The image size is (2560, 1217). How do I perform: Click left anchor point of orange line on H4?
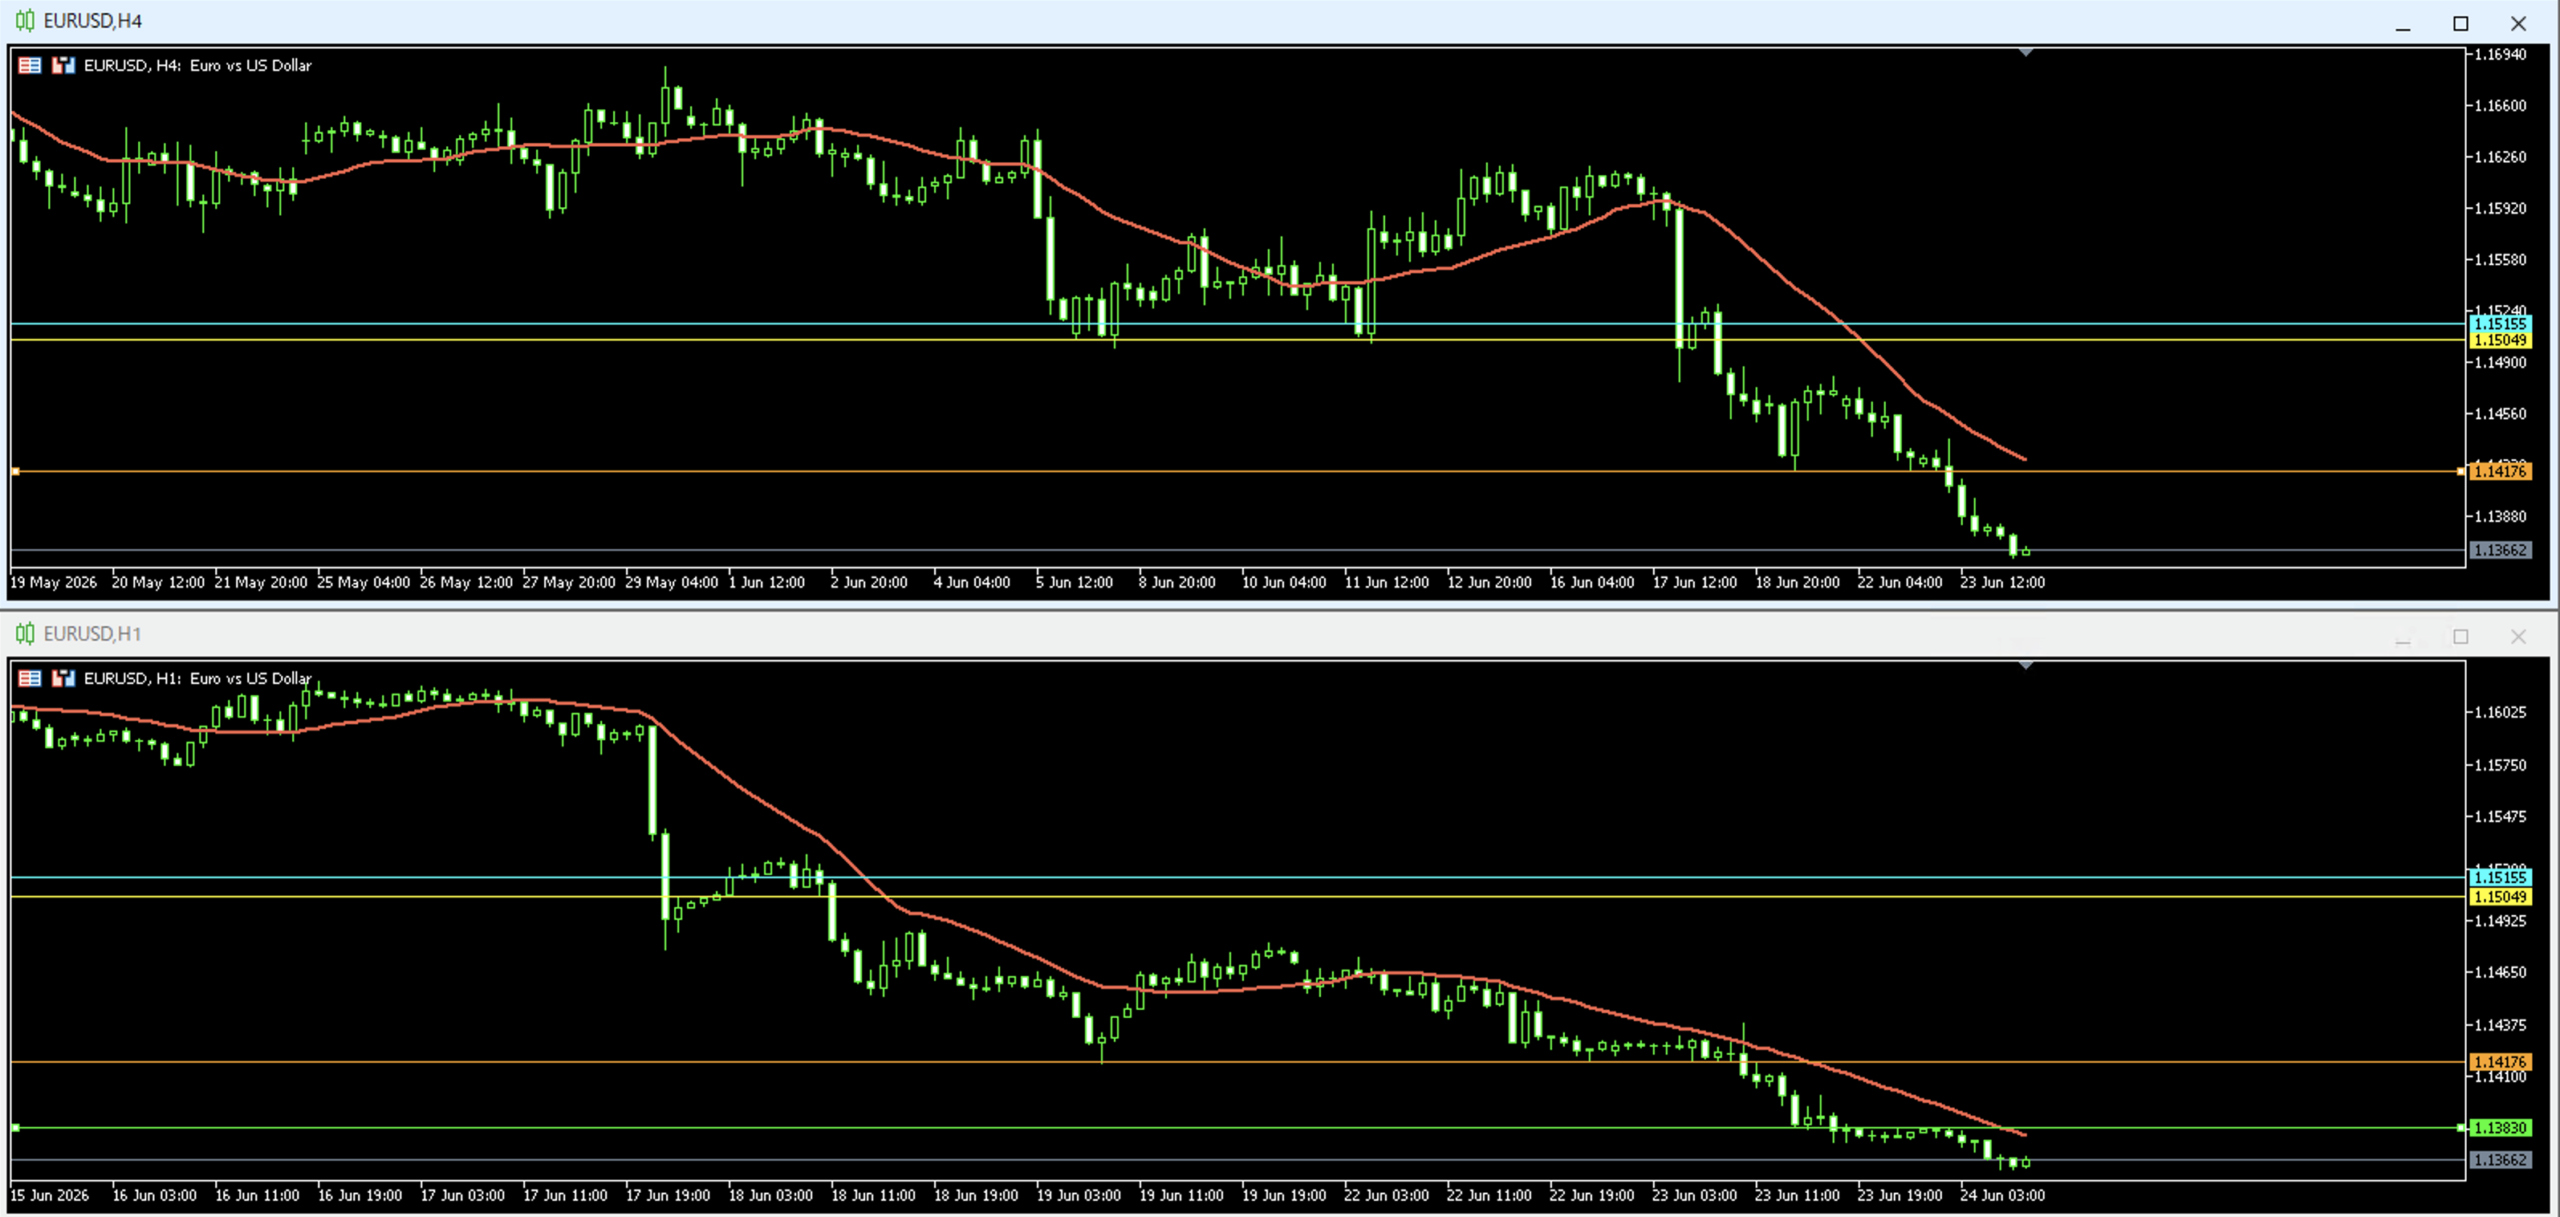coord(15,471)
